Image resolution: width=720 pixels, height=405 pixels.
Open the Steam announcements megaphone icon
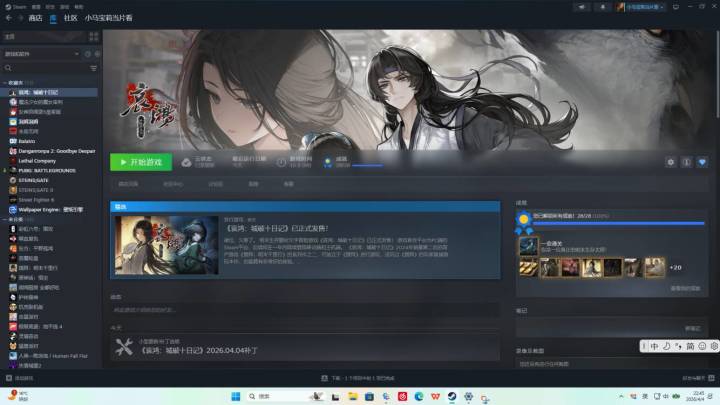[x=582, y=7]
